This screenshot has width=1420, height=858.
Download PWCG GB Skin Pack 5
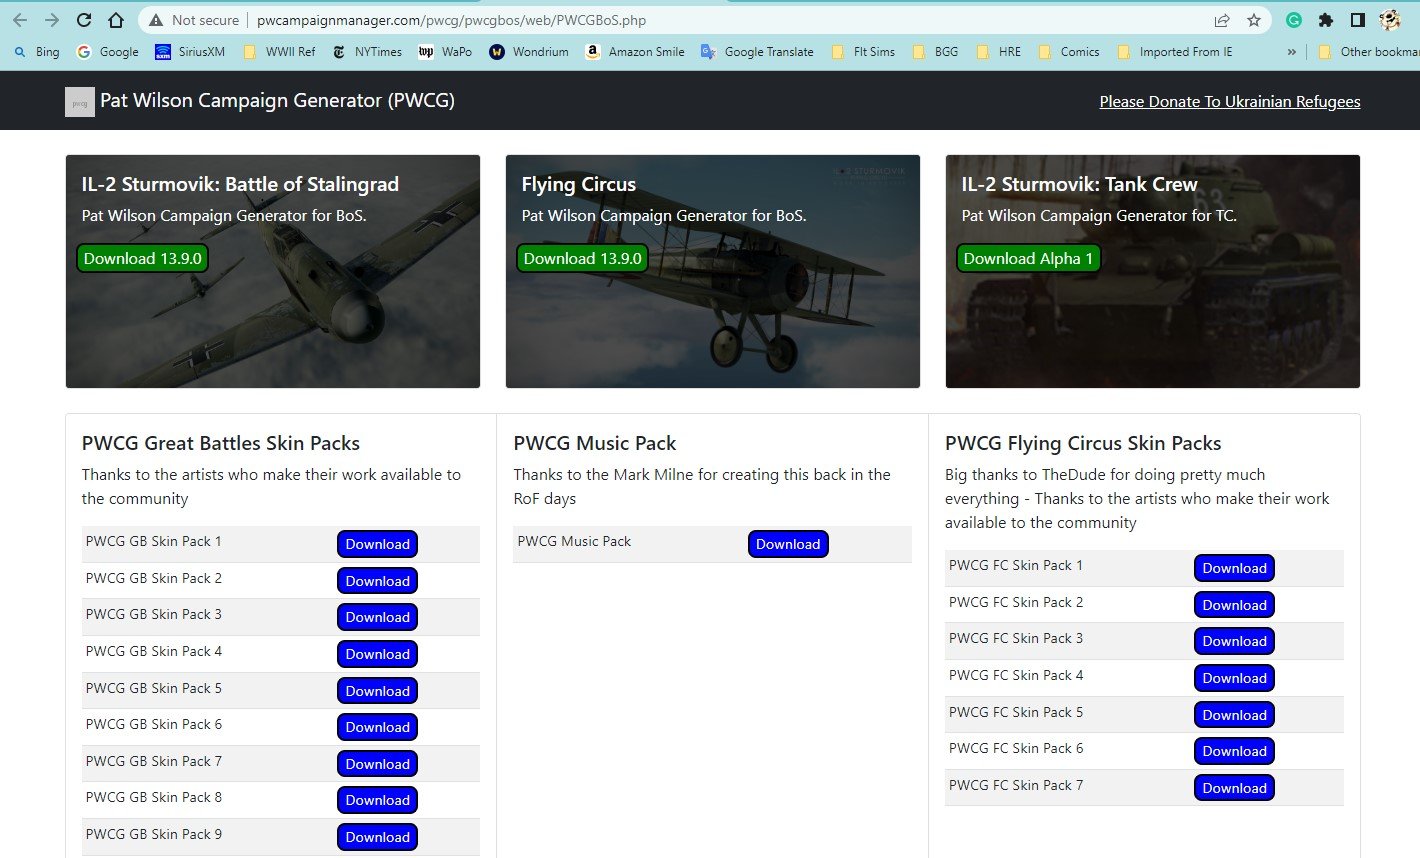(x=377, y=691)
